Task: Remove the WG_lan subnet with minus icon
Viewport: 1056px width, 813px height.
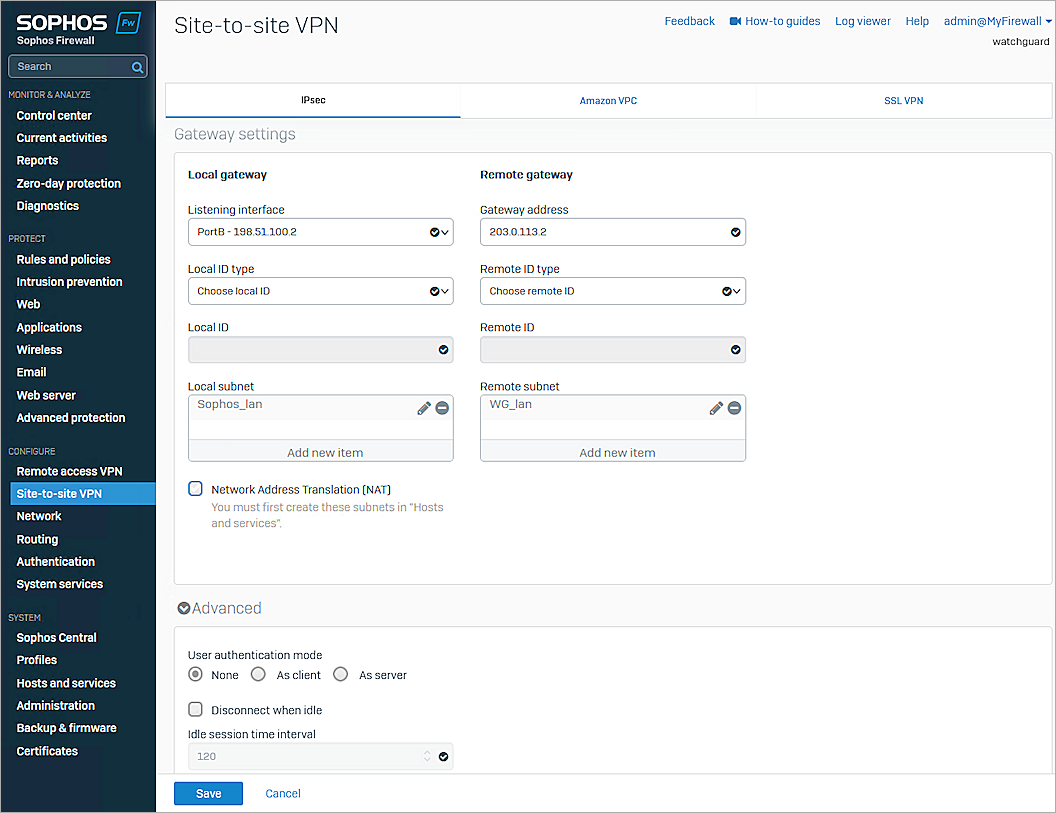Action: (x=734, y=408)
